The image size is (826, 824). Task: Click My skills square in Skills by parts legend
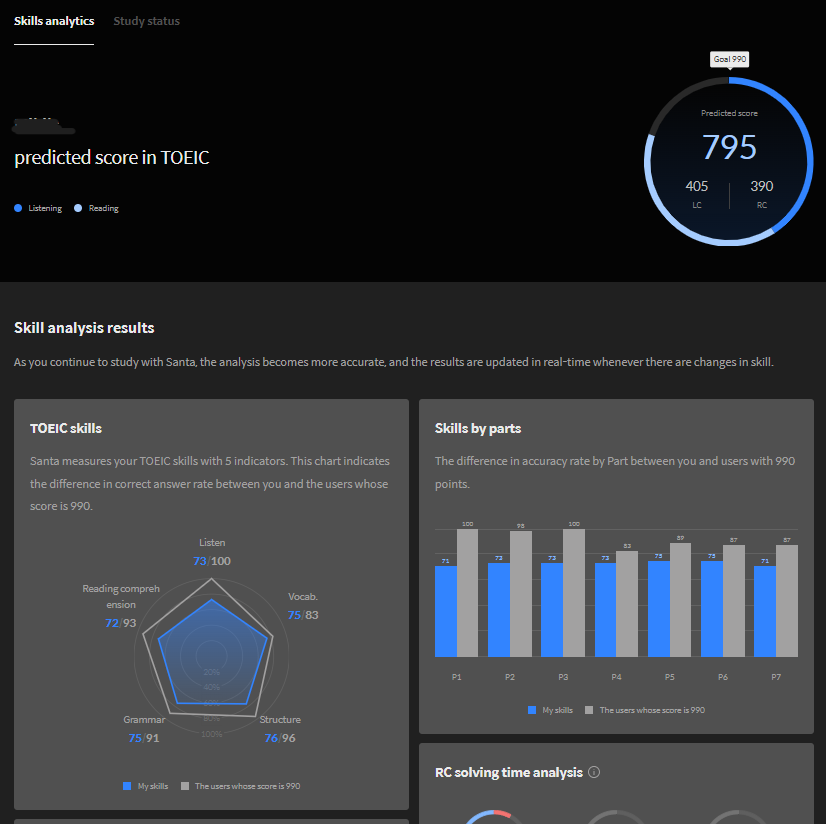[532, 710]
